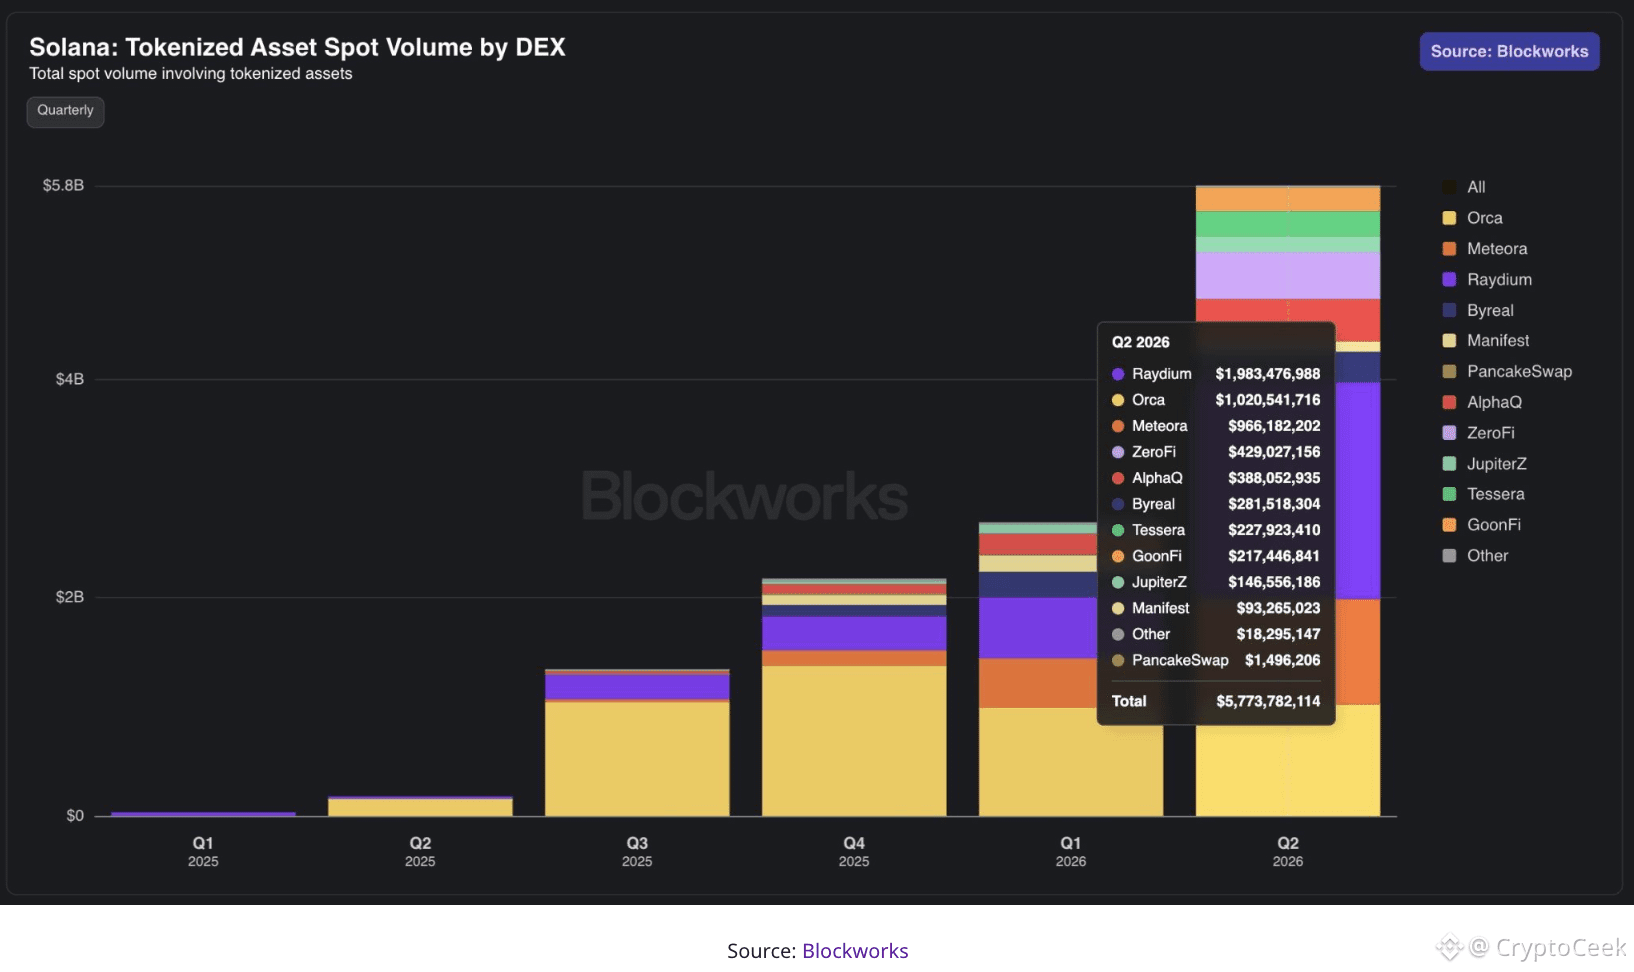
Task: Click the Q4 2025 purple Raydium segment
Action: click(854, 633)
